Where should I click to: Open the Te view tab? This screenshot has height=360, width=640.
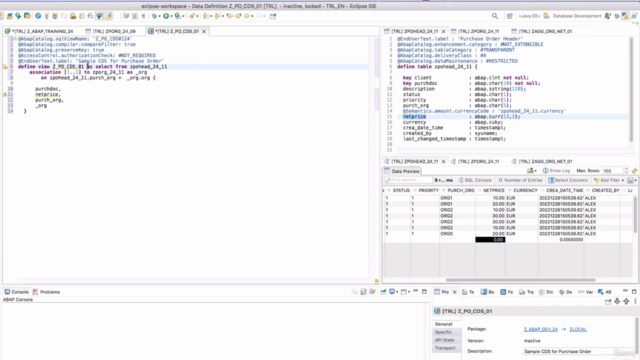click(x=468, y=292)
